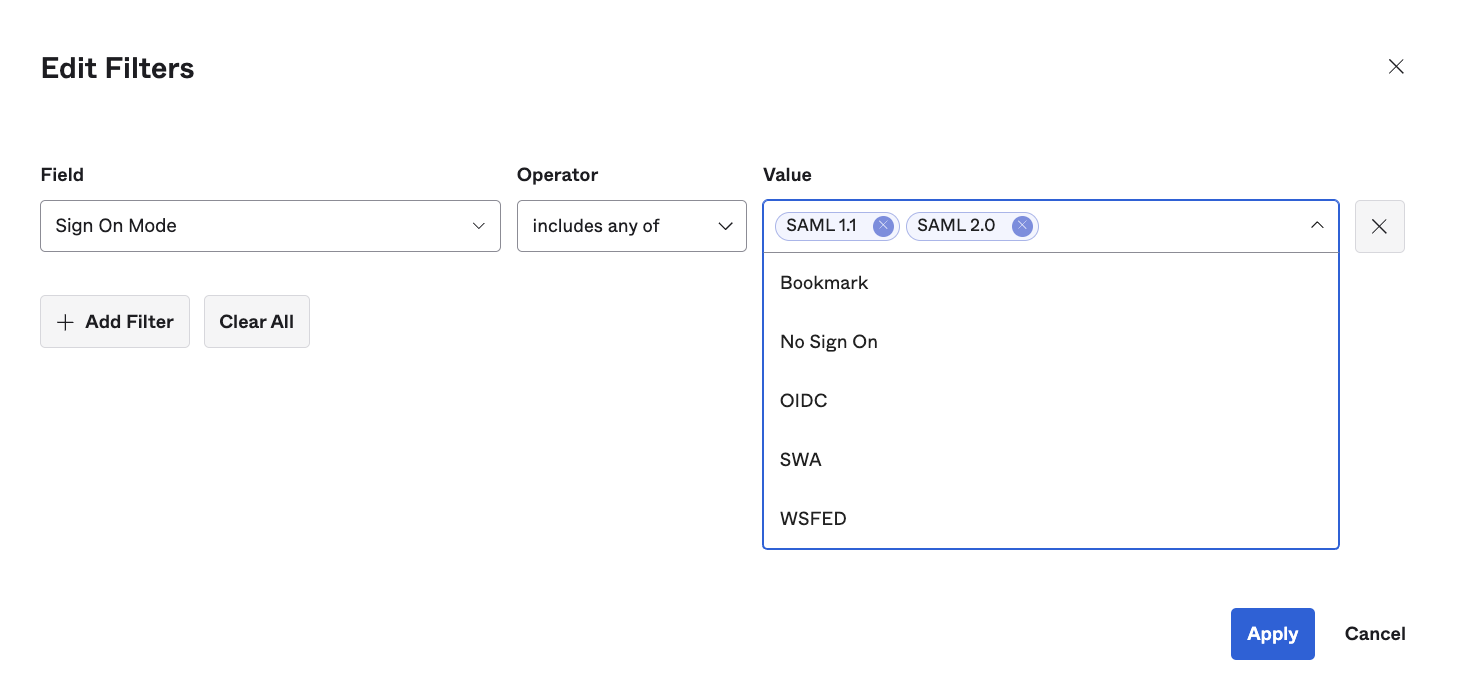Delete the Sign On Mode filter row
Image resolution: width=1458 pixels, height=700 pixels.
[1379, 226]
